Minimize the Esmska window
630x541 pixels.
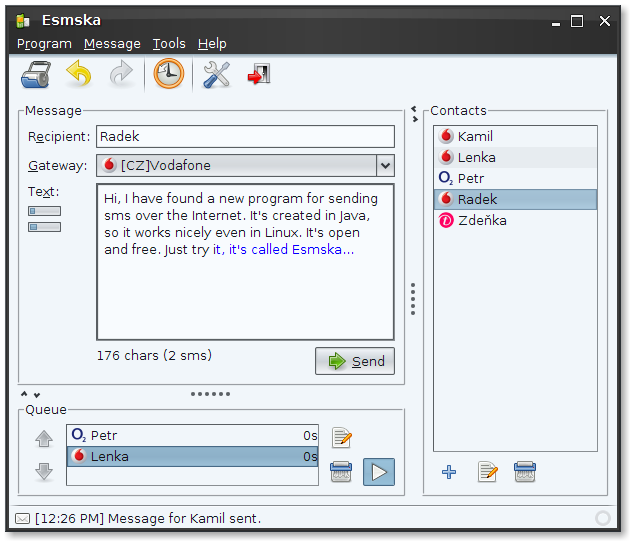point(556,23)
